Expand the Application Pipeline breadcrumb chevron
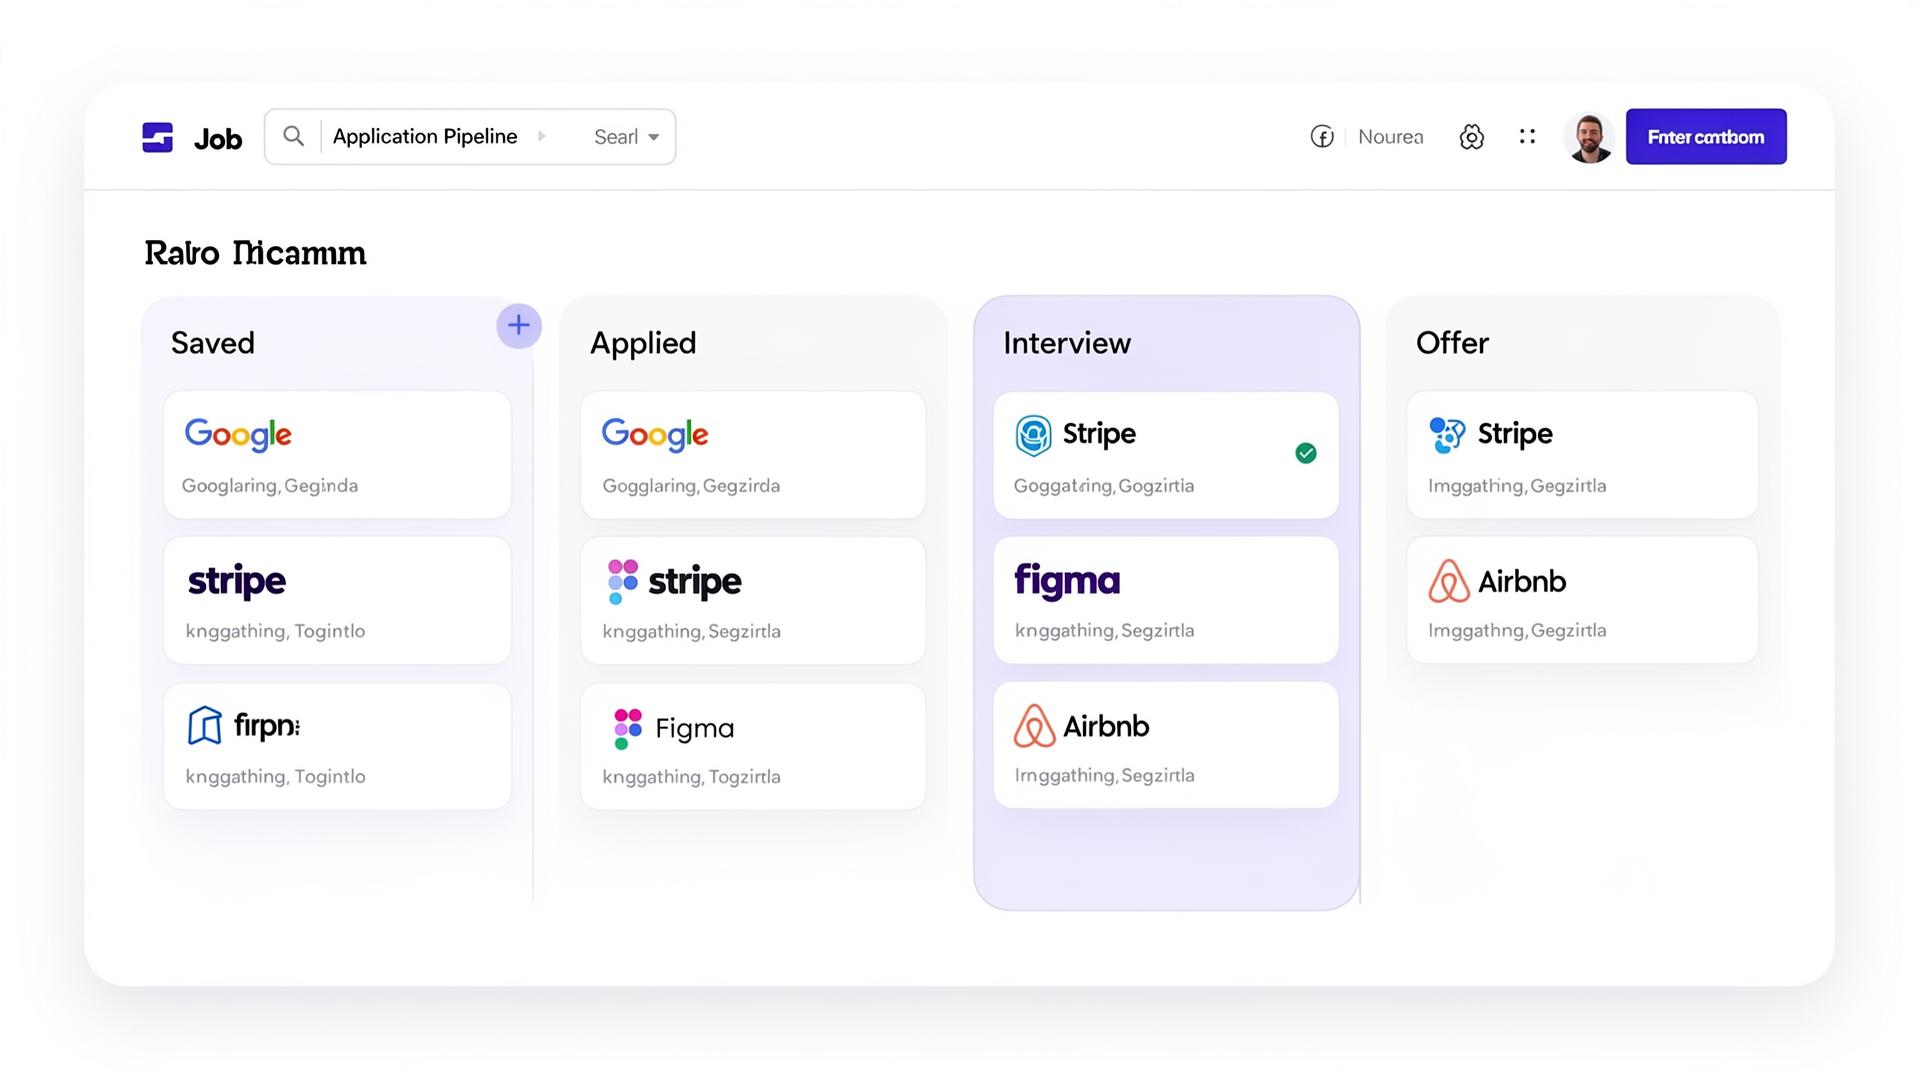 [x=541, y=136]
